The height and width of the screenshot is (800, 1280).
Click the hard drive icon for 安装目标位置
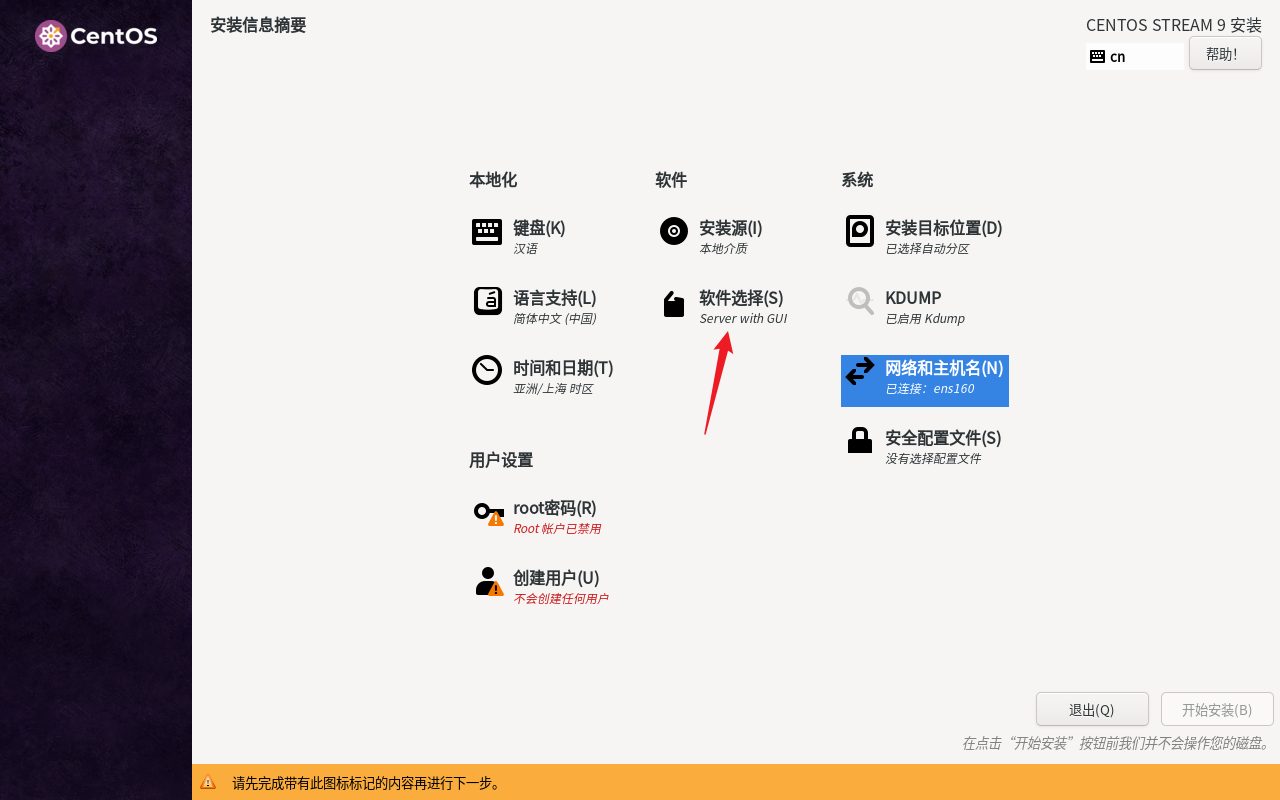coord(859,231)
